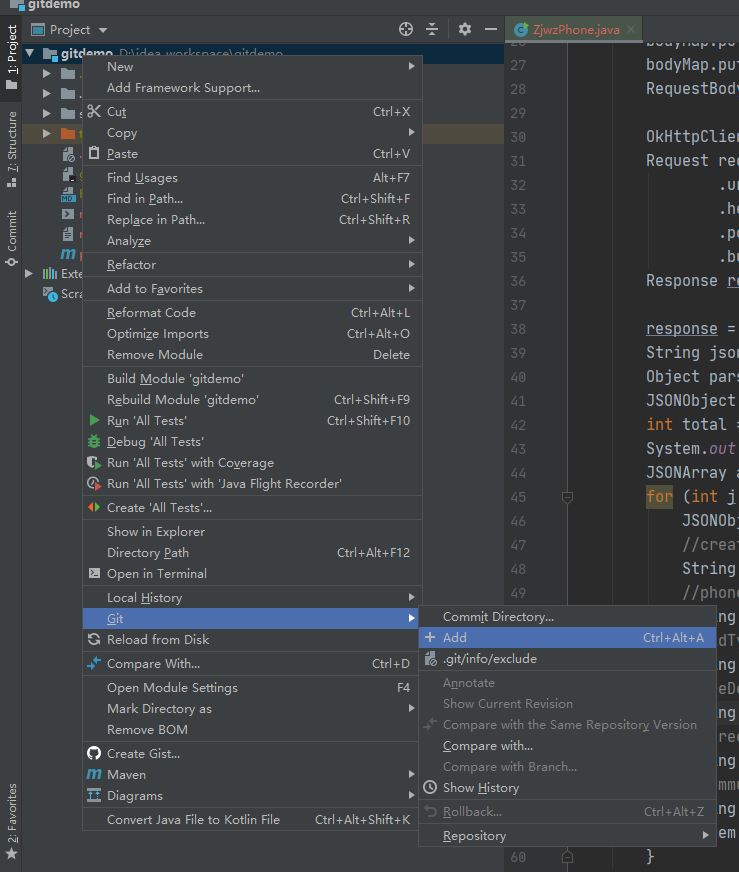Select Build Module 'gitdemo'
The height and width of the screenshot is (872, 739).
click(x=252, y=379)
